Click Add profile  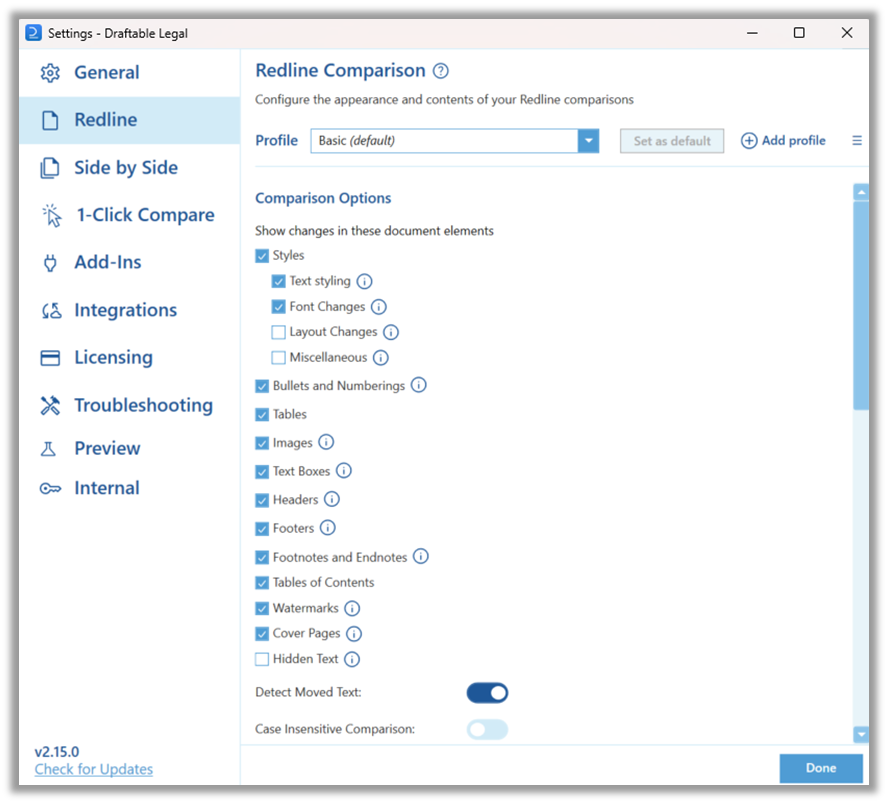coord(783,140)
